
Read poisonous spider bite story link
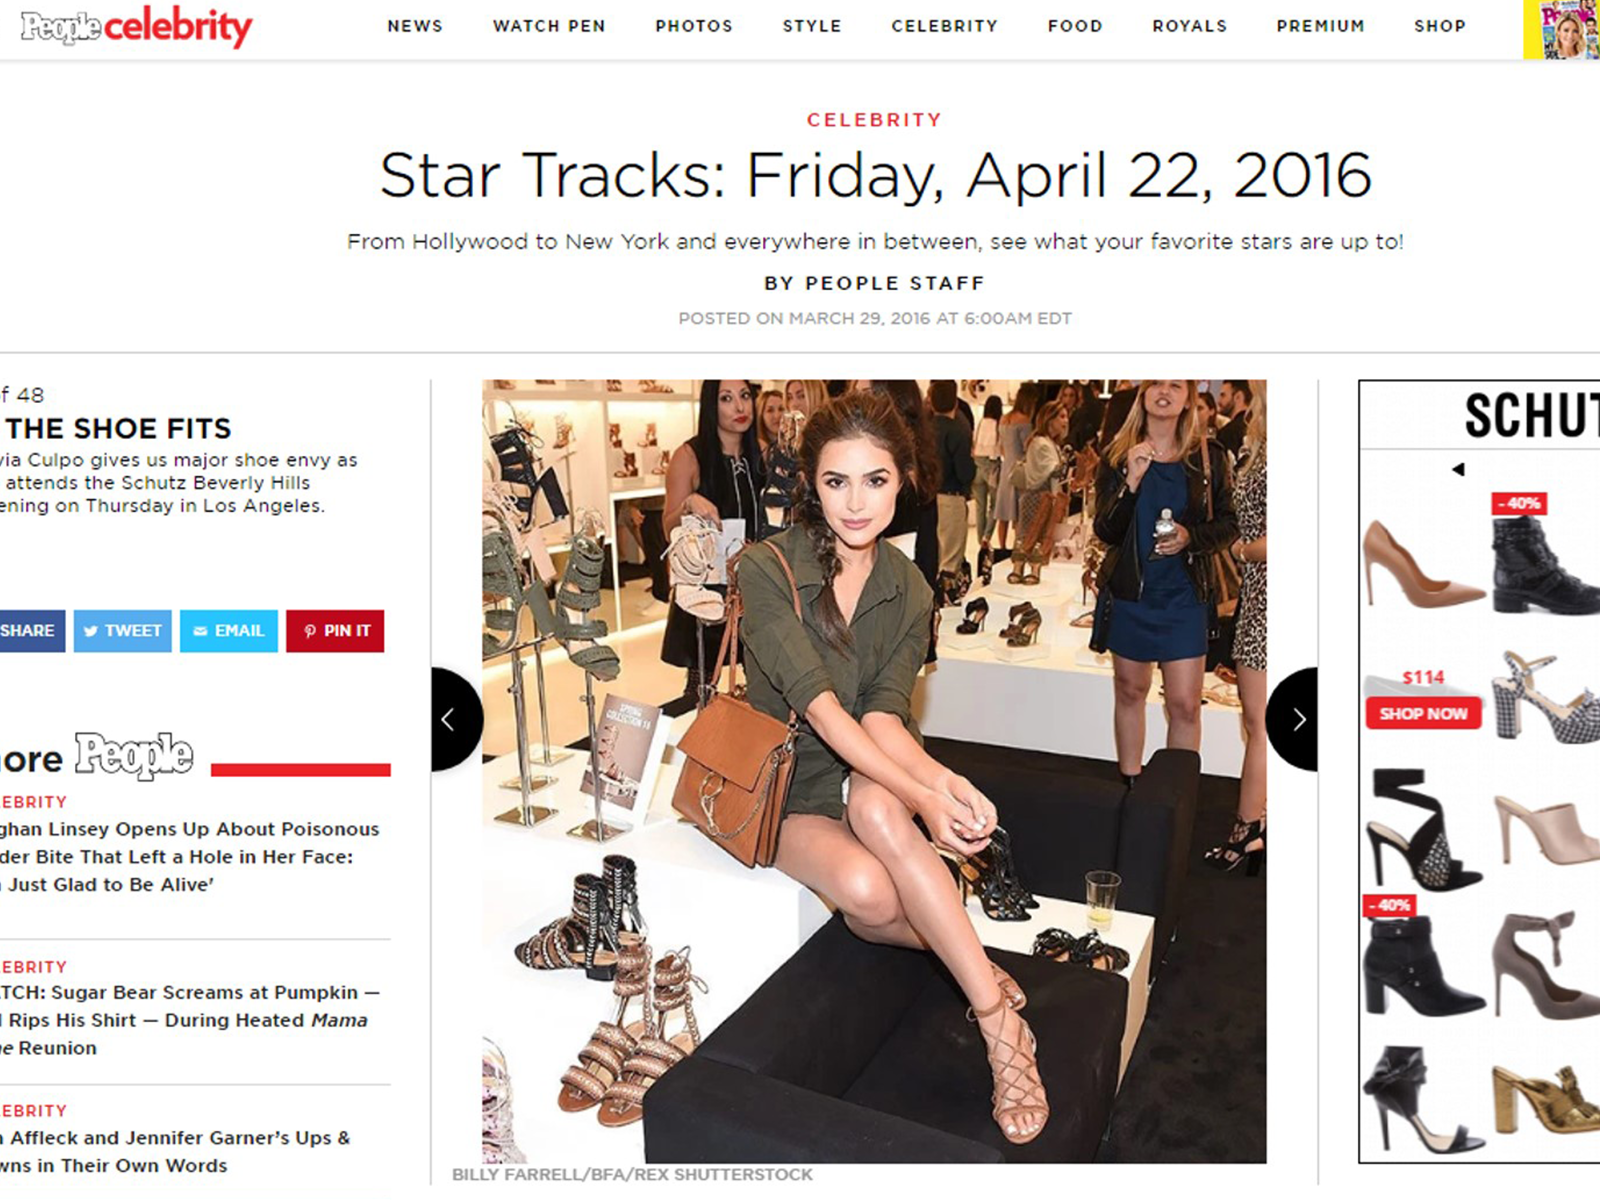(189, 857)
